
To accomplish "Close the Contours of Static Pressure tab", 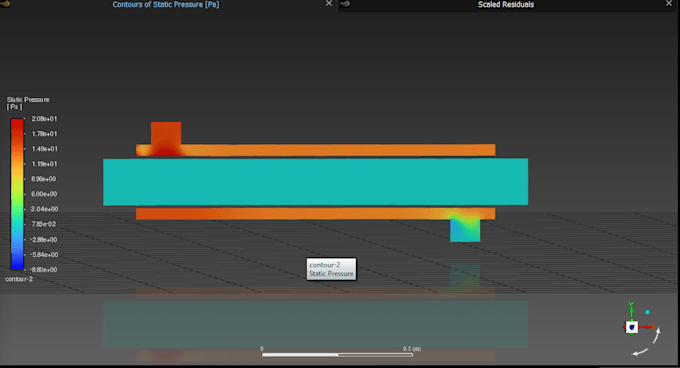I will click(x=329, y=3).
